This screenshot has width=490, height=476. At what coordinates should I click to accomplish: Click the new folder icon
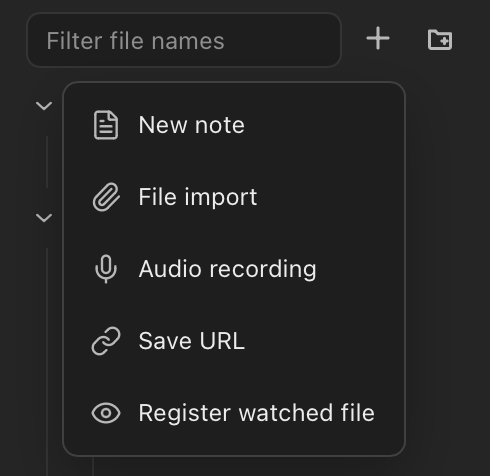pos(440,40)
